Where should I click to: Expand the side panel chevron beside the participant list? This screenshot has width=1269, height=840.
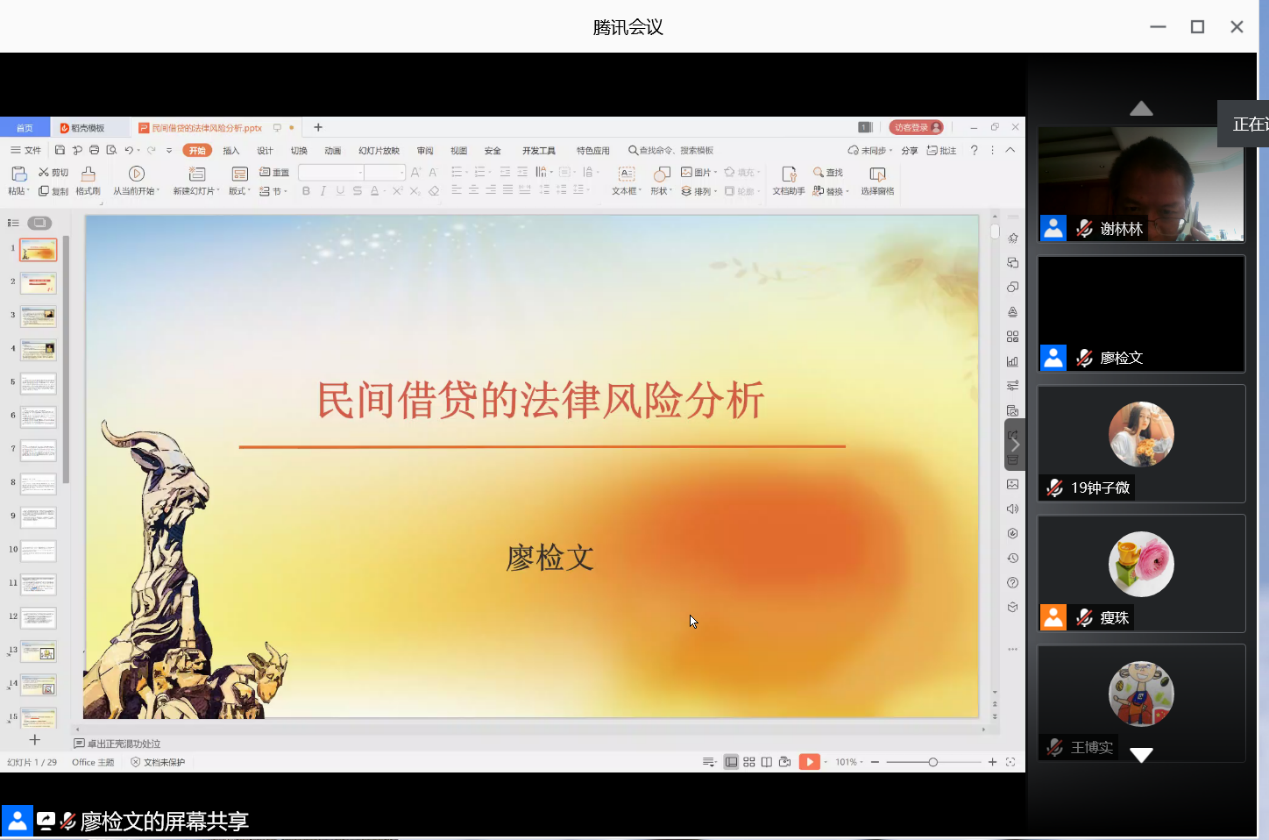[1015, 444]
